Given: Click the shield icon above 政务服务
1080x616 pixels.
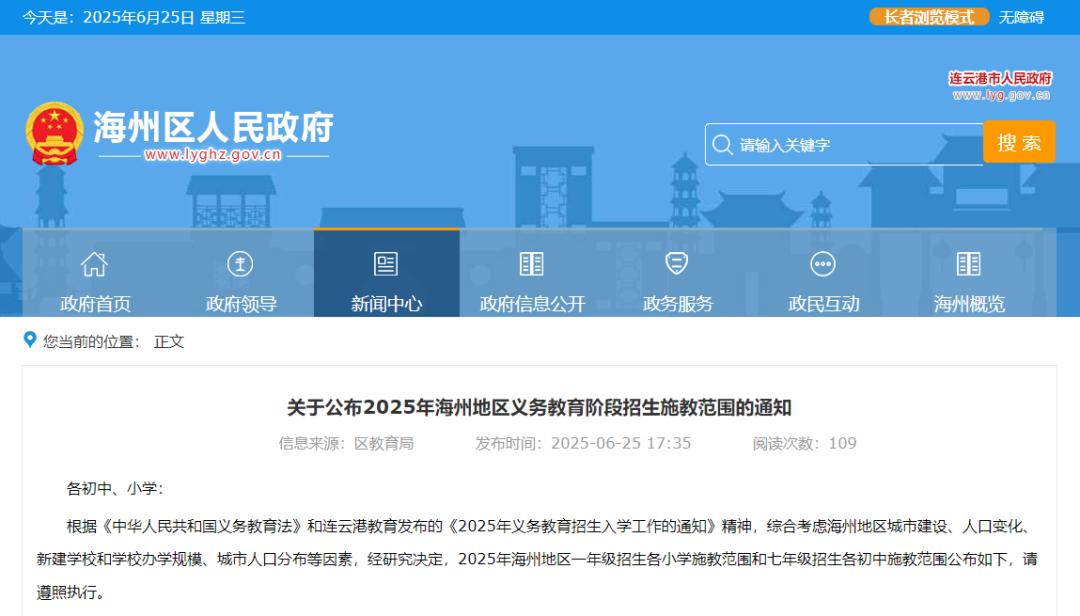Looking at the screenshot, I should 677,263.
